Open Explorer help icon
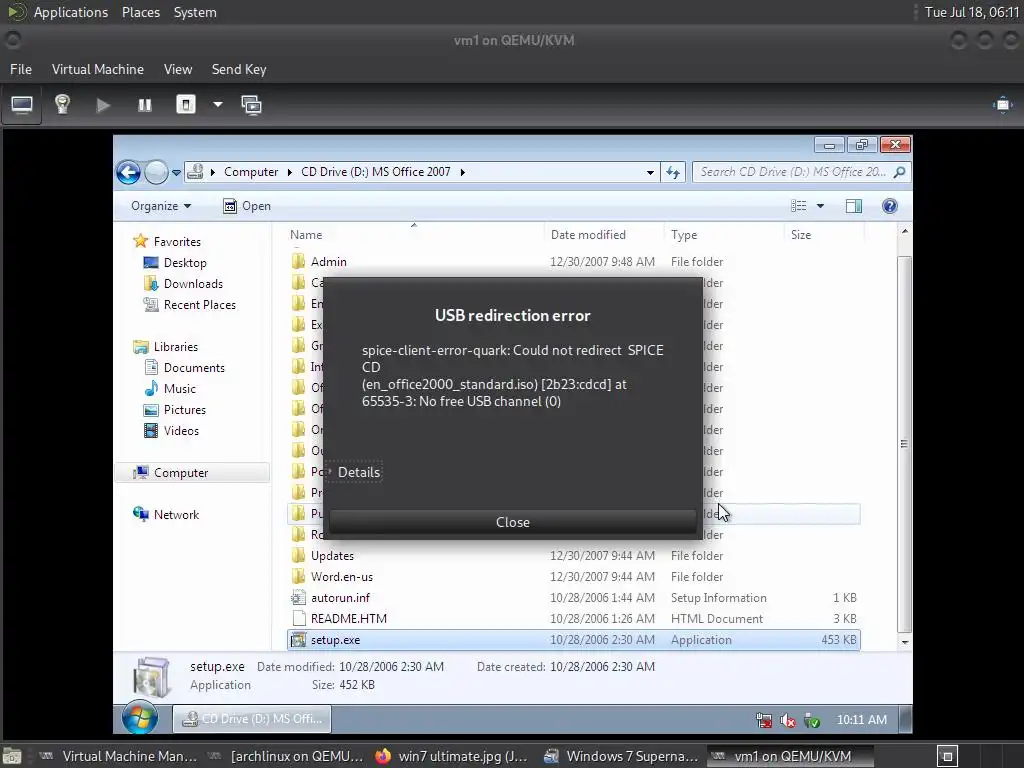1024x768 pixels. pos(889,206)
